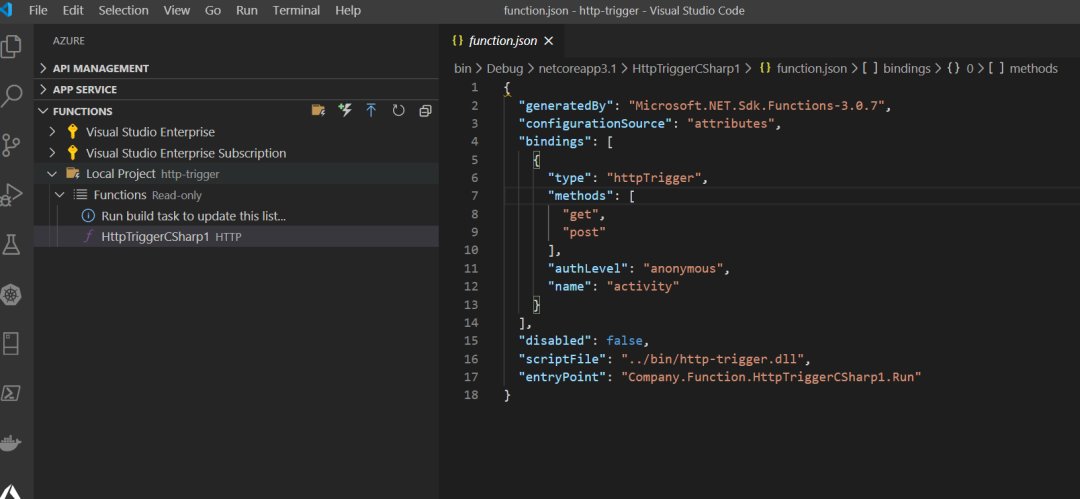Open the Terminal menu
The width and height of the screenshot is (1080, 499).
coord(296,10)
